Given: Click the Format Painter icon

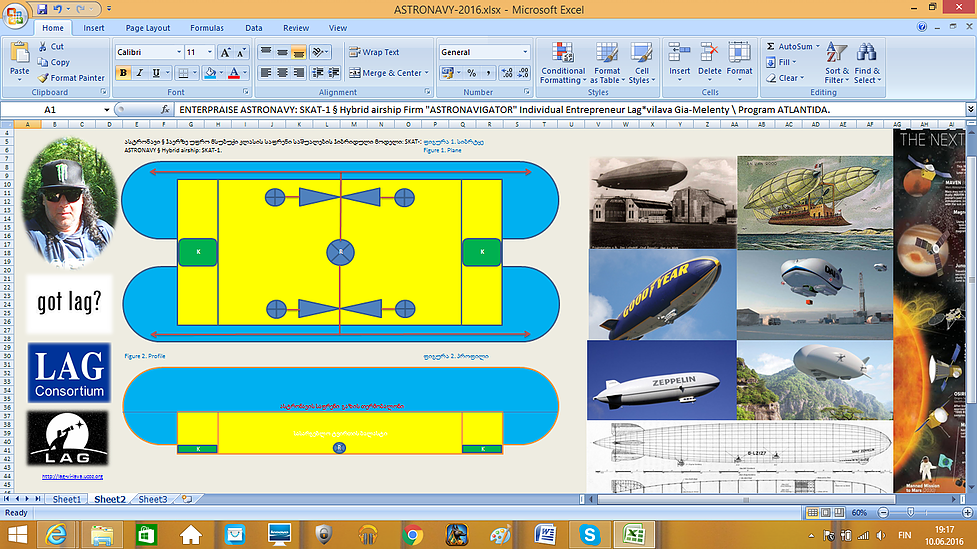Looking at the screenshot, I should pyautogui.click(x=43, y=78).
